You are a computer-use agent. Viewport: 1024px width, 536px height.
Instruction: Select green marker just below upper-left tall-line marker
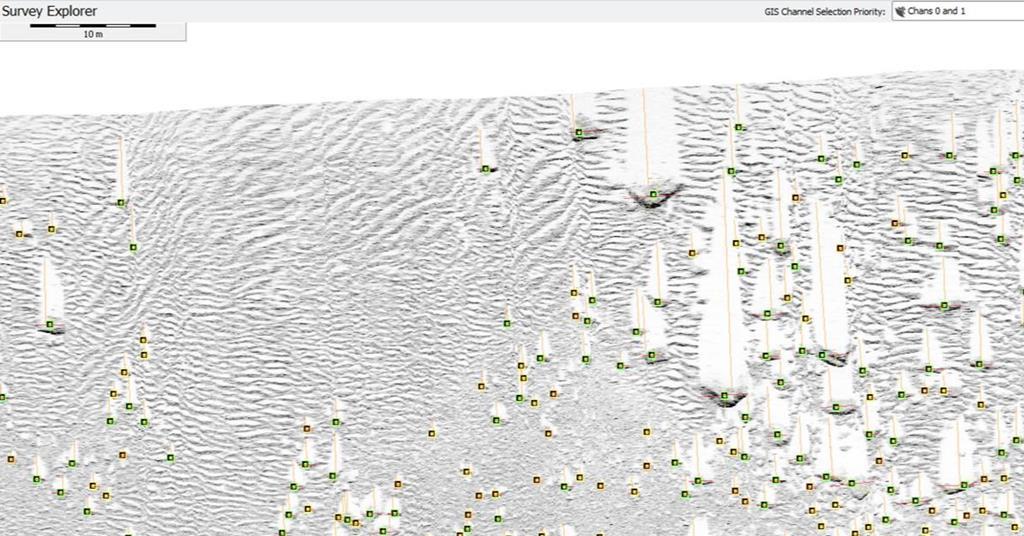[132, 247]
